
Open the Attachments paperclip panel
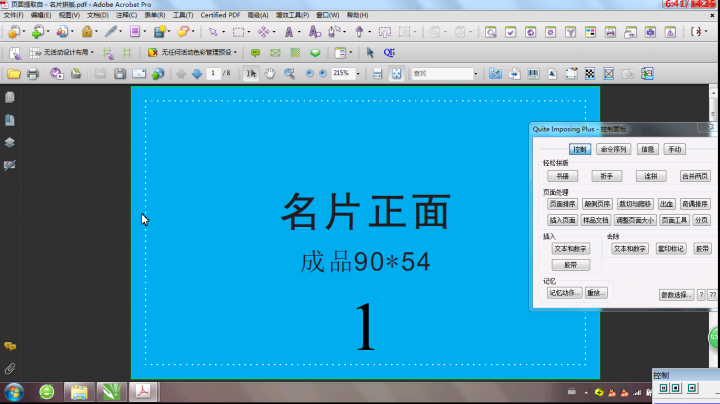[x=10, y=369]
